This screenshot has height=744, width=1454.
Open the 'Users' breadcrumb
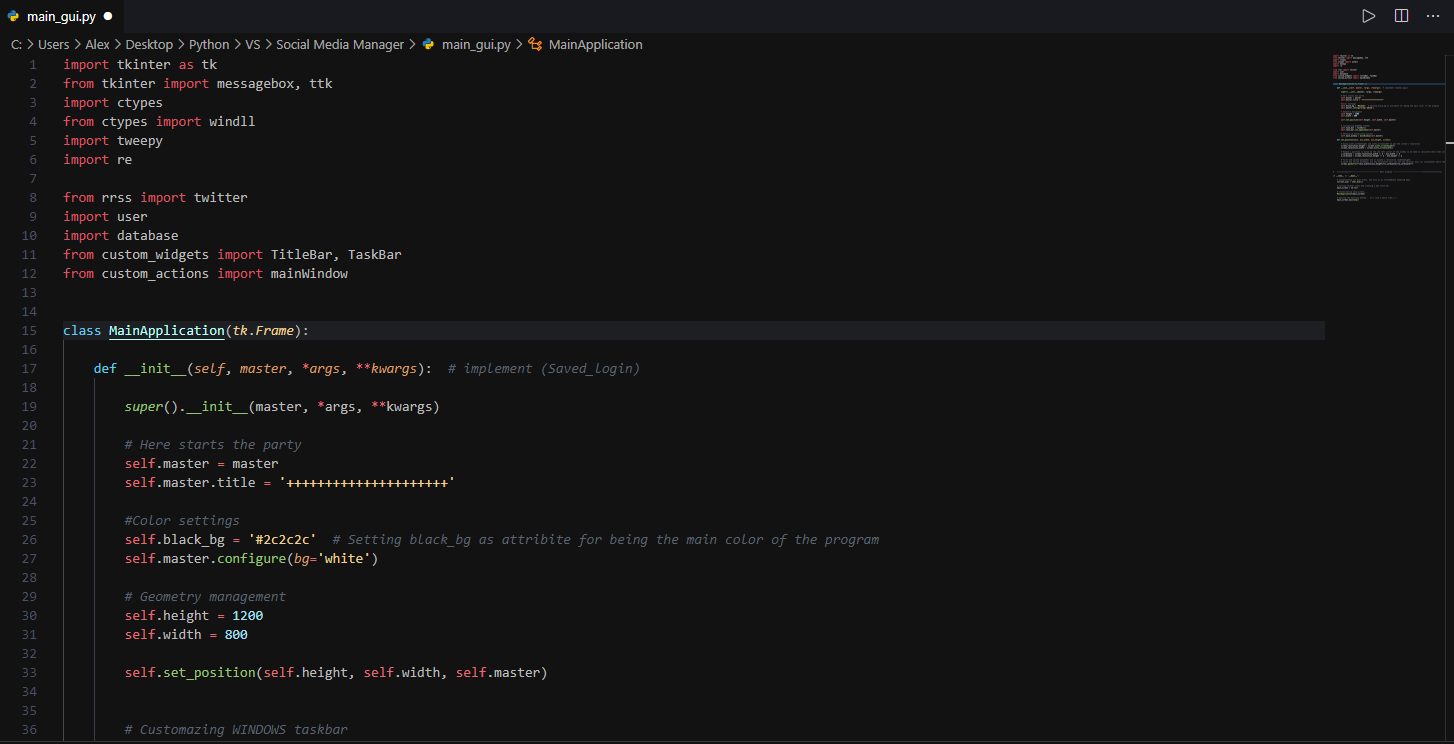(54, 45)
